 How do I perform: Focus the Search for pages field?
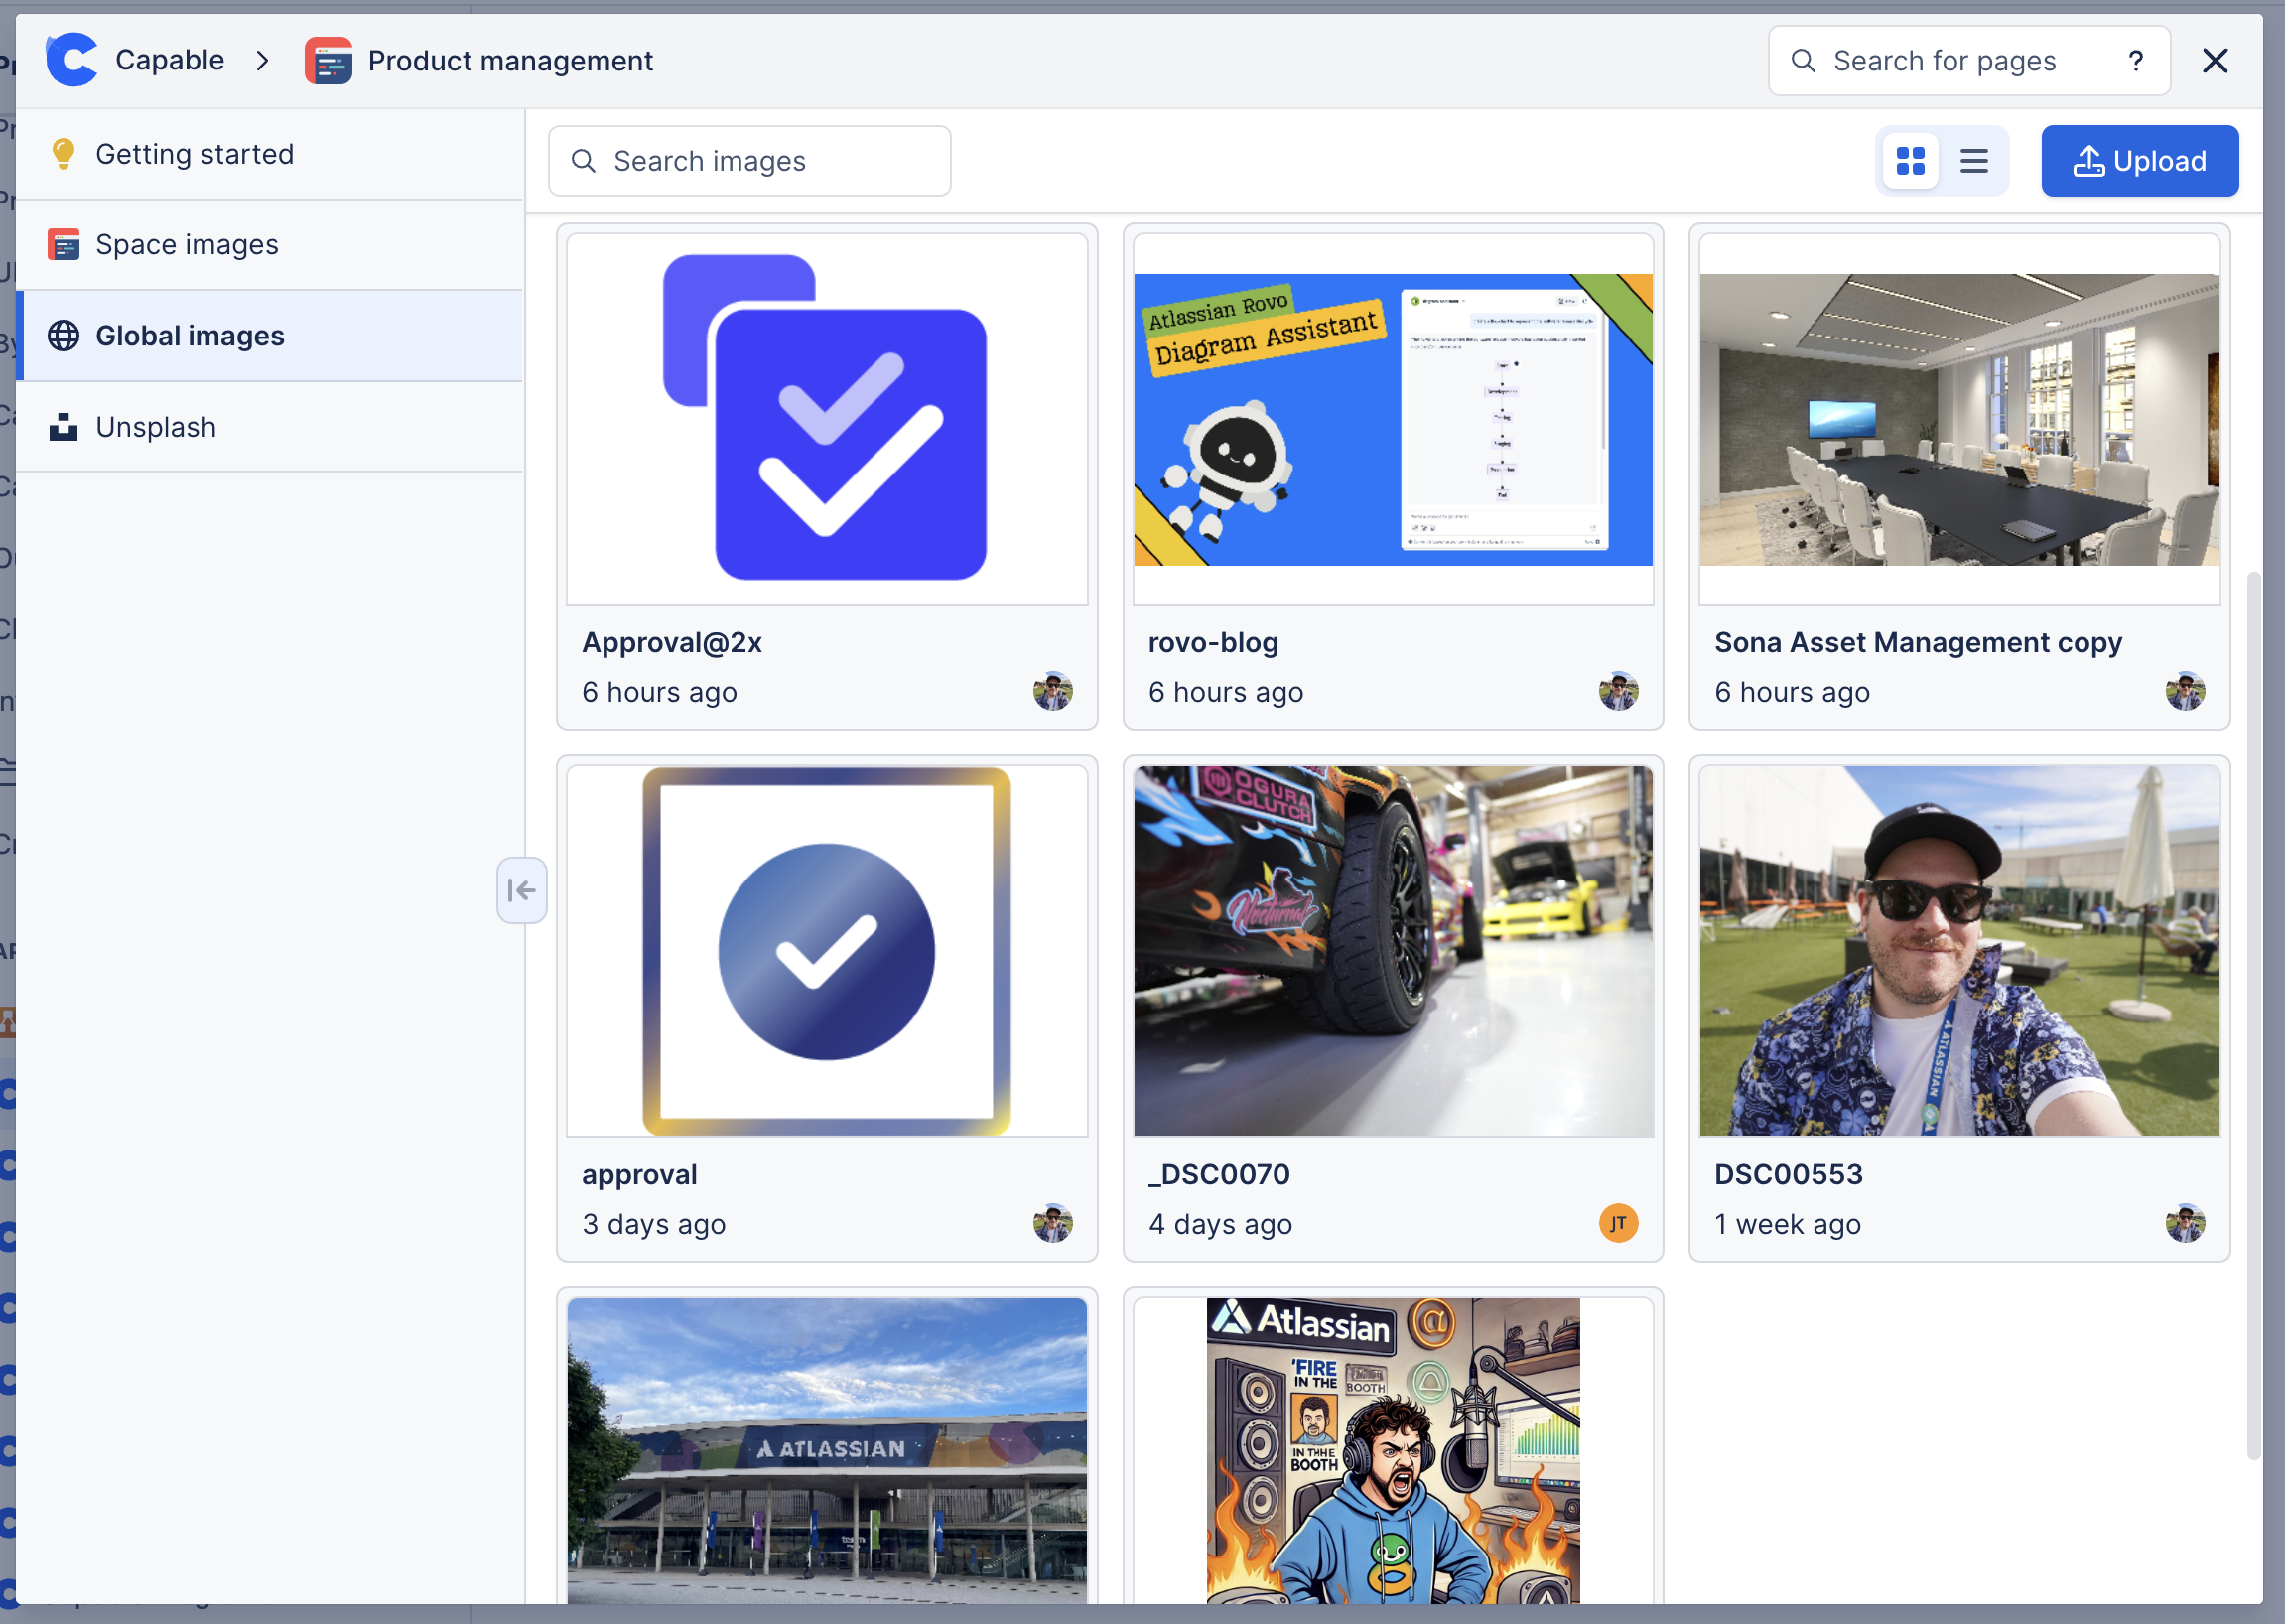pyautogui.click(x=1968, y=61)
